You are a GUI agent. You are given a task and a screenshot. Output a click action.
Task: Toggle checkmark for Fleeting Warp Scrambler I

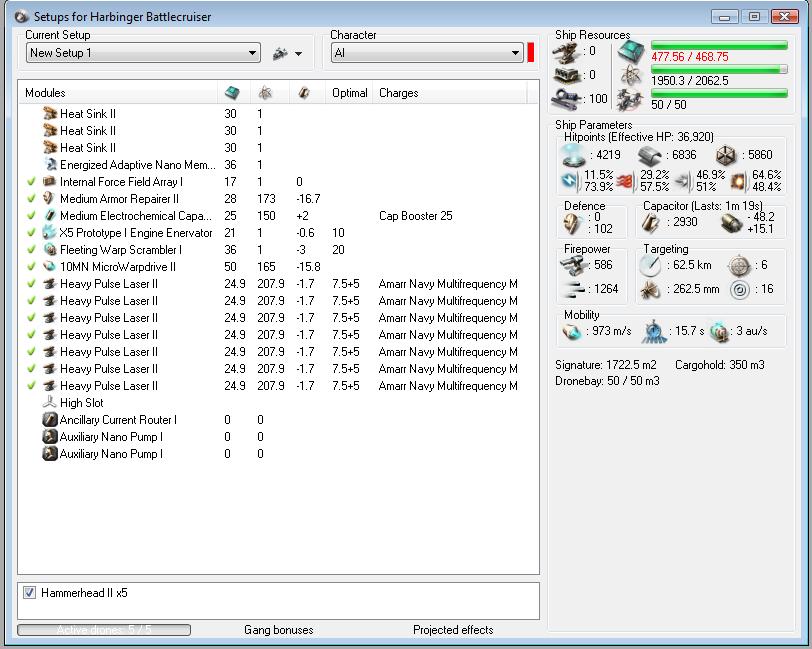[32, 250]
